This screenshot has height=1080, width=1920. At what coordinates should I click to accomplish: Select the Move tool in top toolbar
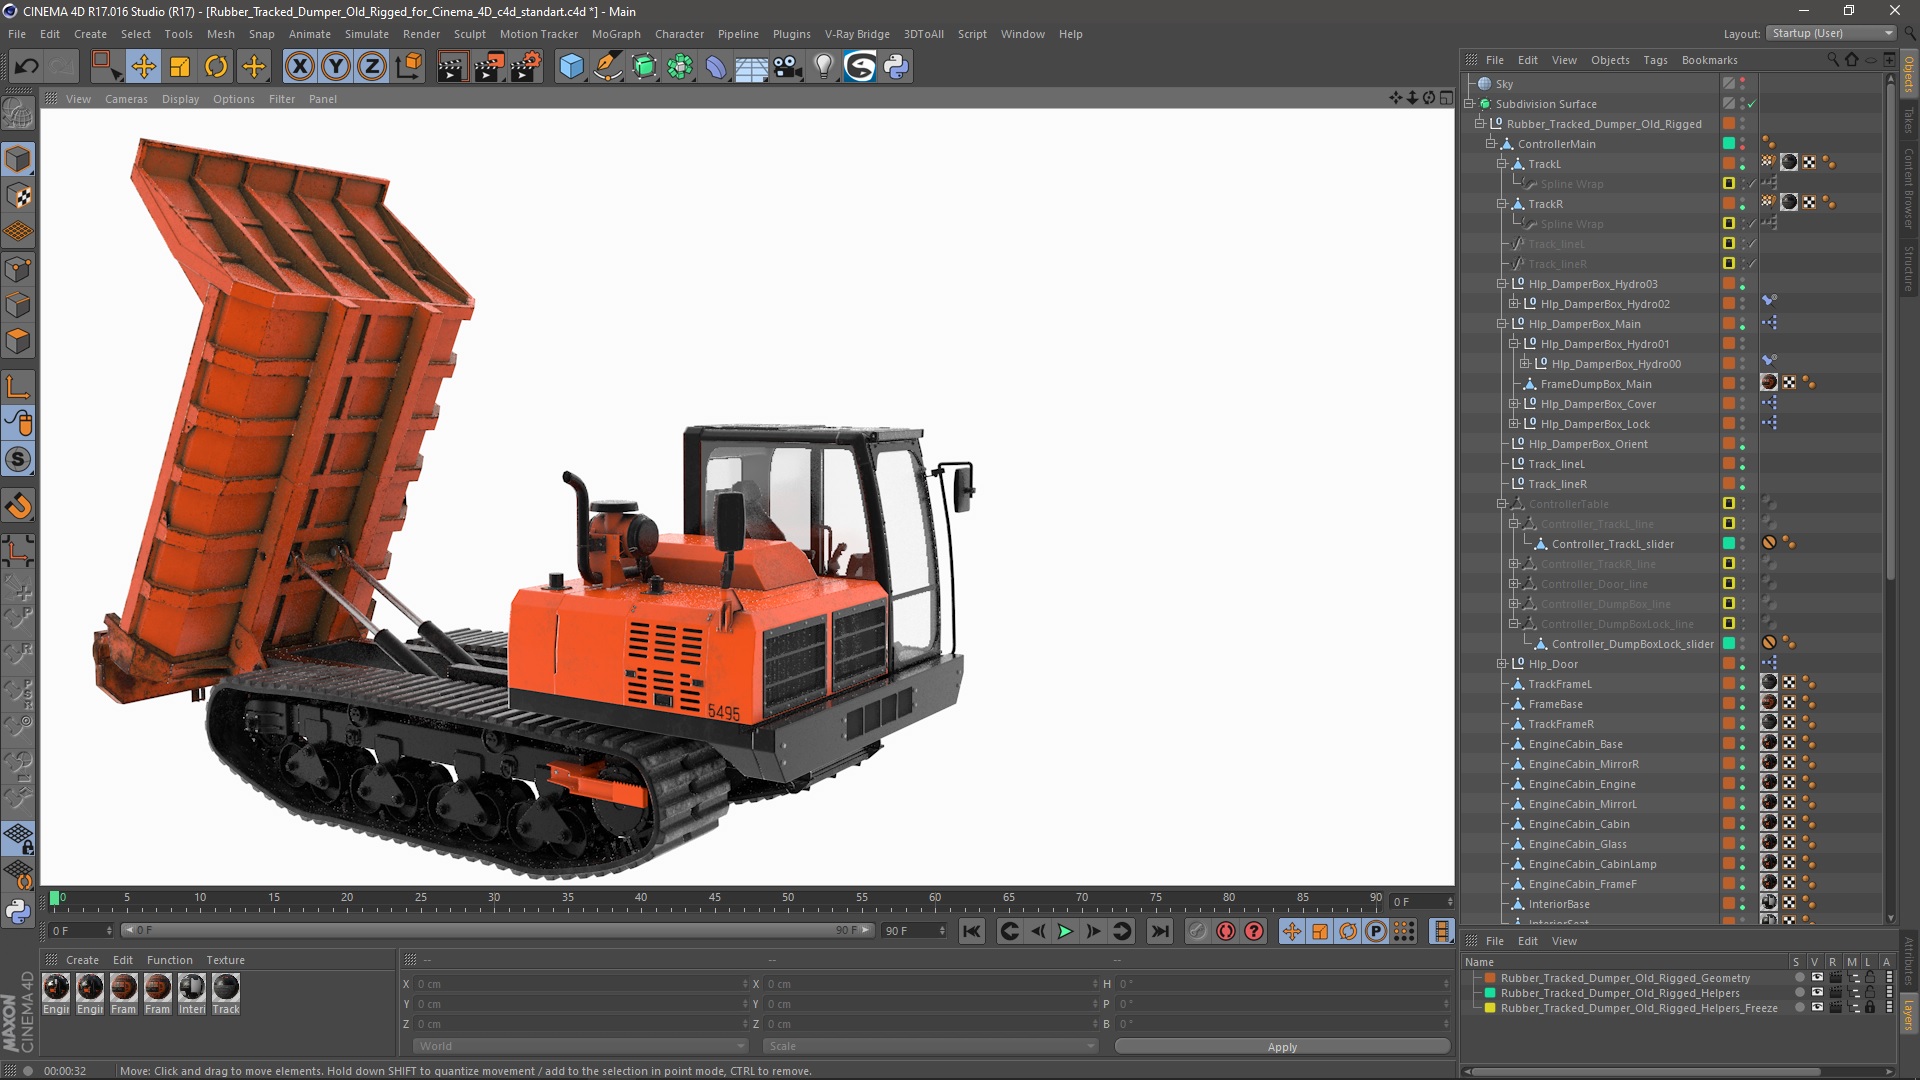pos(143,67)
